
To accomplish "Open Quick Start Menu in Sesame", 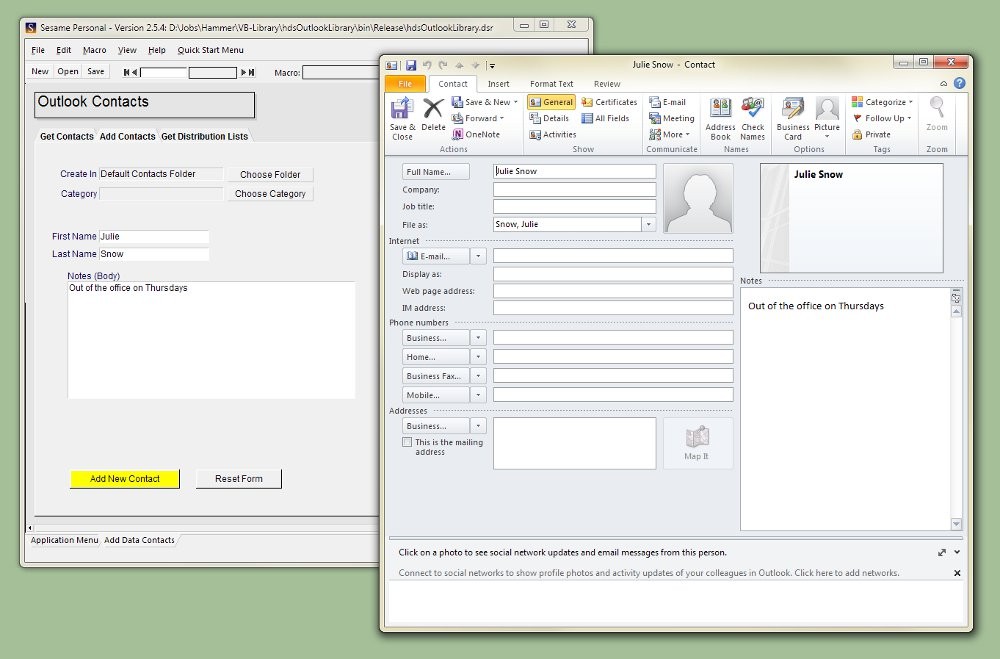I will click(x=210, y=50).
